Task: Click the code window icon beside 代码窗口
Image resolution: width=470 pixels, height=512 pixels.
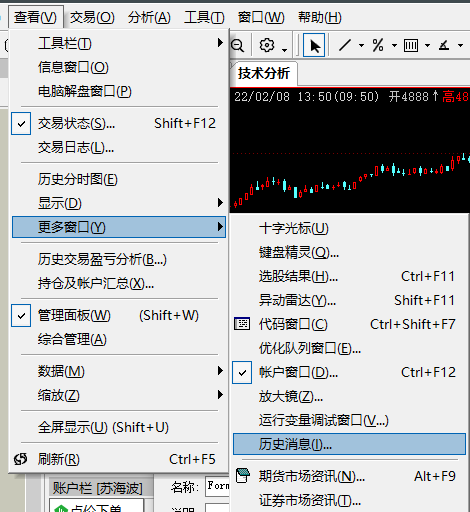Action: click(x=242, y=324)
